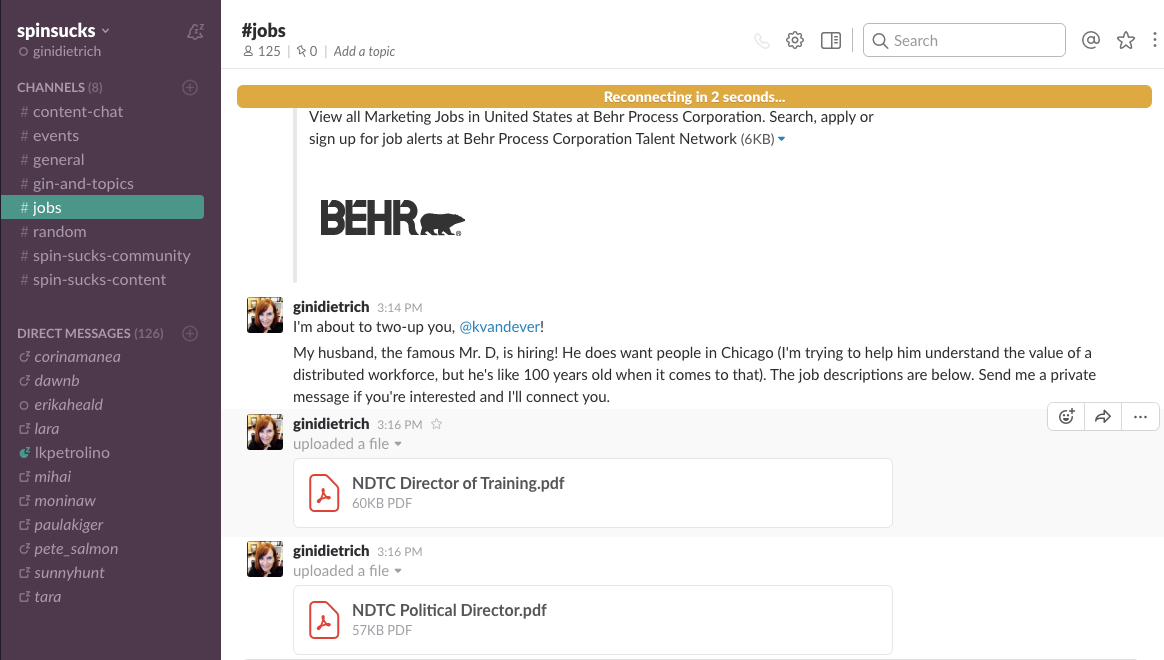Expand the Director of Training file options arrow
Image resolution: width=1164 pixels, height=660 pixels.
[x=398, y=444]
